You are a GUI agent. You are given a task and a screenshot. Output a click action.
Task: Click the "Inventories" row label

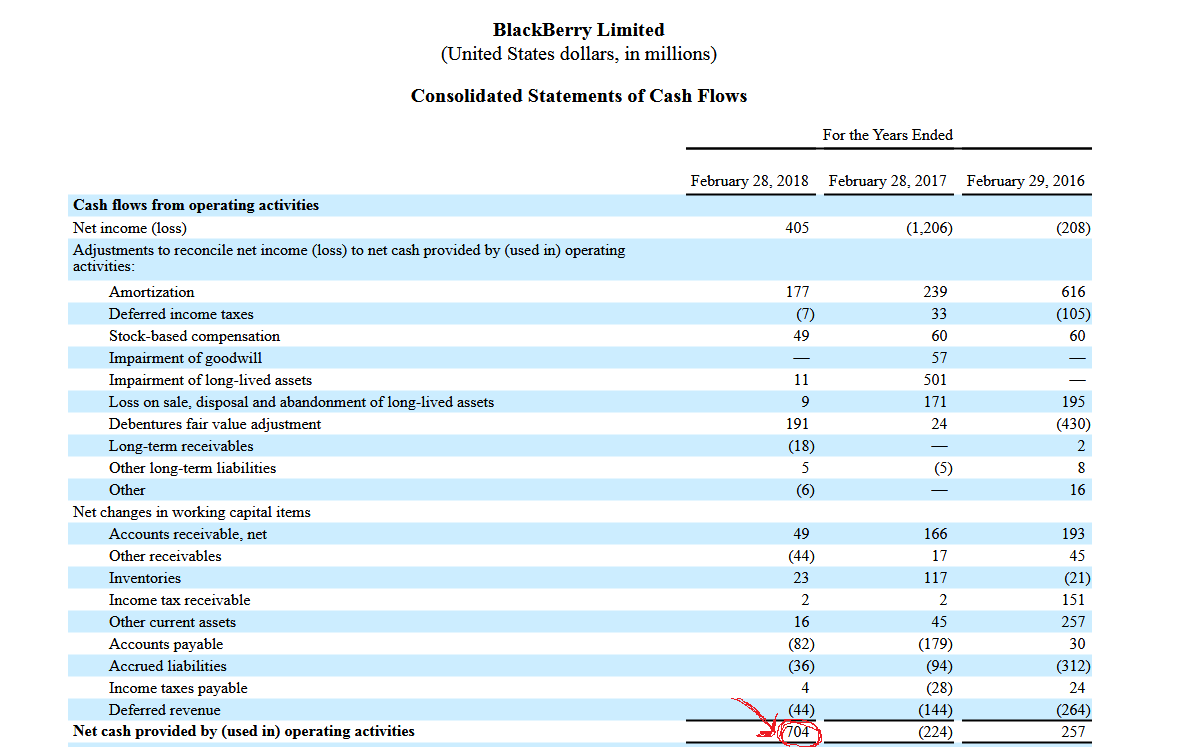(x=145, y=578)
